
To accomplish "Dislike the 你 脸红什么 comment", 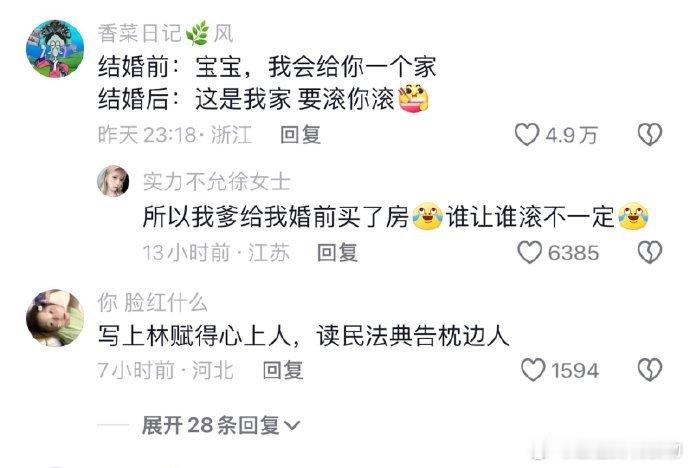I will [x=650, y=370].
